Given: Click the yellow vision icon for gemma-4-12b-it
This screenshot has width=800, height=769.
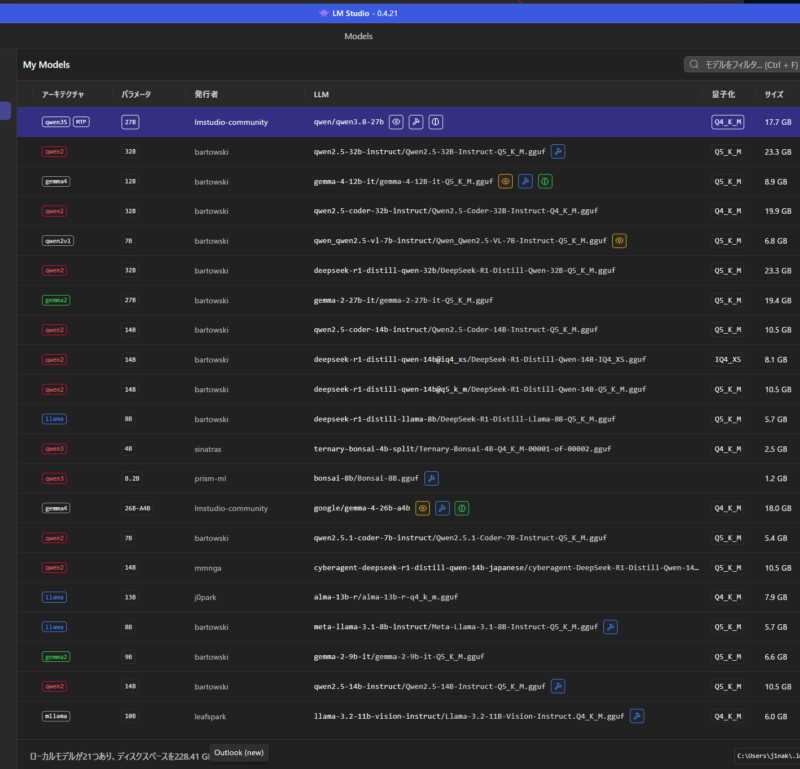Looking at the screenshot, I should [505, 181].
